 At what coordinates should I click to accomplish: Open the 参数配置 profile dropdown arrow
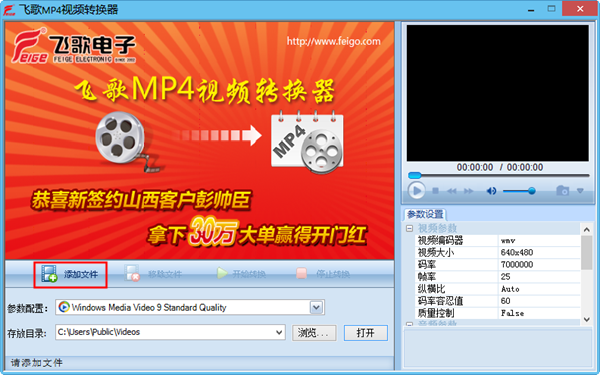coord(316,307)
